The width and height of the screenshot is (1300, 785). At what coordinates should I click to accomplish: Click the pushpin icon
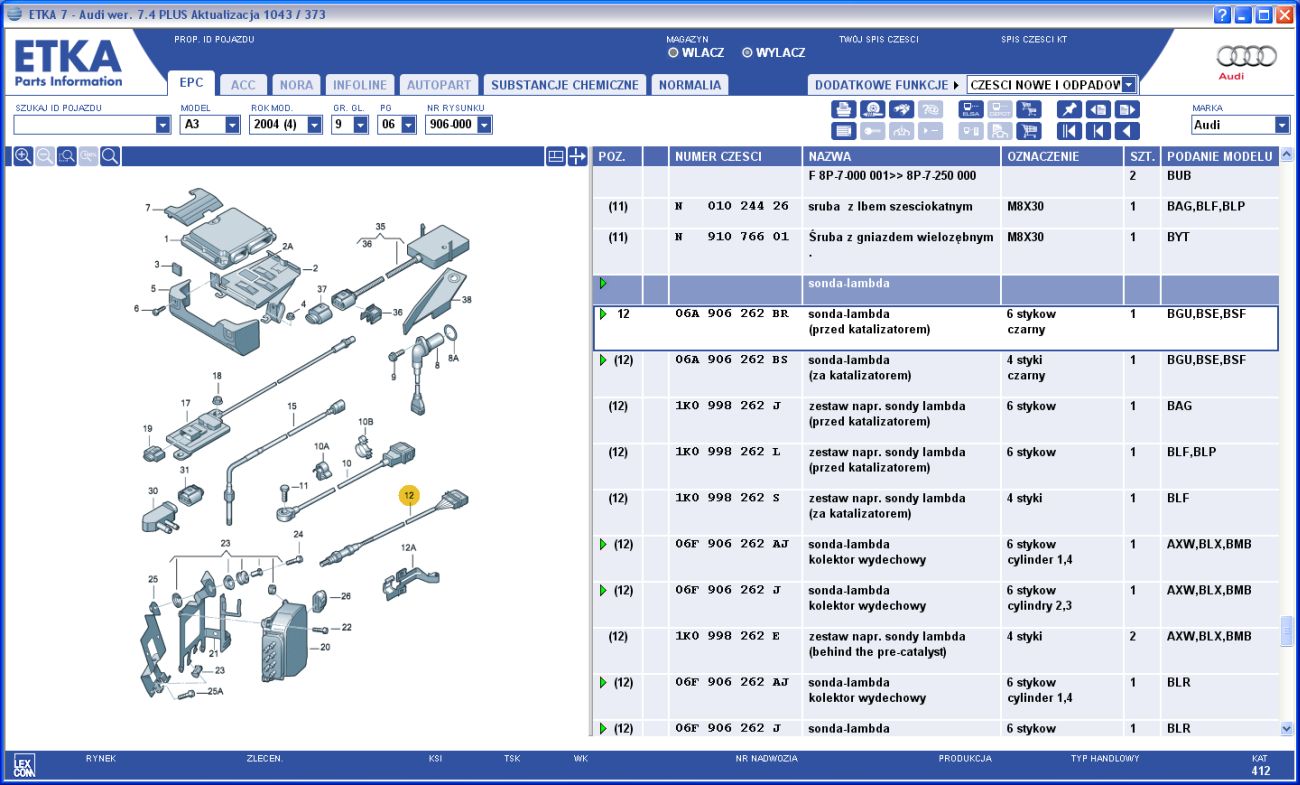tap(1069, 110)
